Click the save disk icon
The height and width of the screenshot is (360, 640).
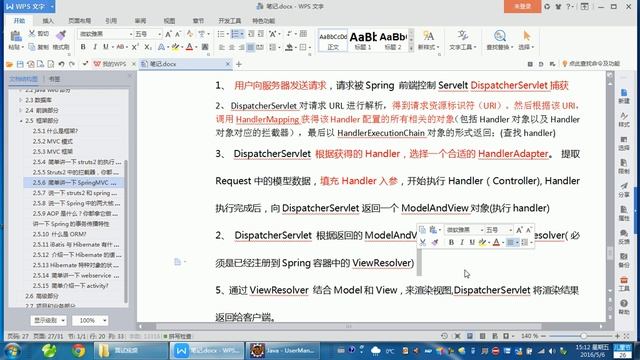click(x=20, y=64)
